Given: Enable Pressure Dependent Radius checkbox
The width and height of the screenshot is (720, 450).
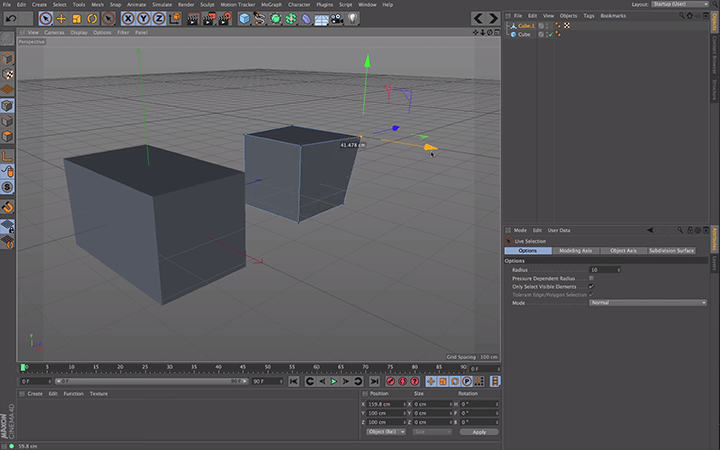Looking at the screenshot, I should point(591,278).
